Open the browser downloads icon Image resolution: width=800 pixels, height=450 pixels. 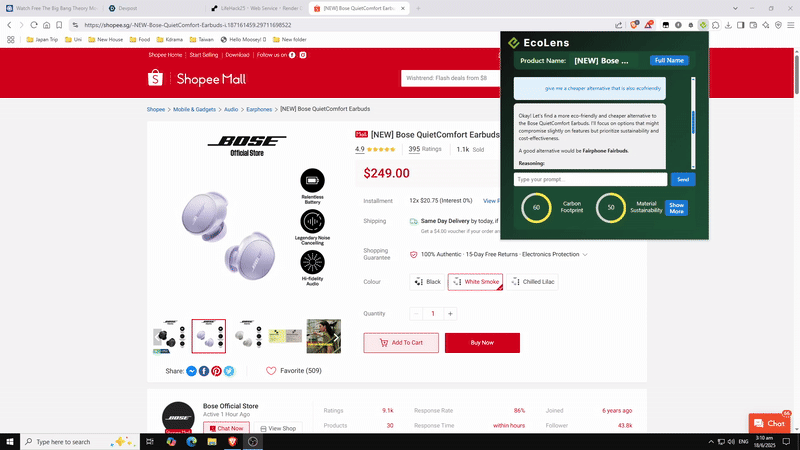pyautogui.click(x=728, y=25)
